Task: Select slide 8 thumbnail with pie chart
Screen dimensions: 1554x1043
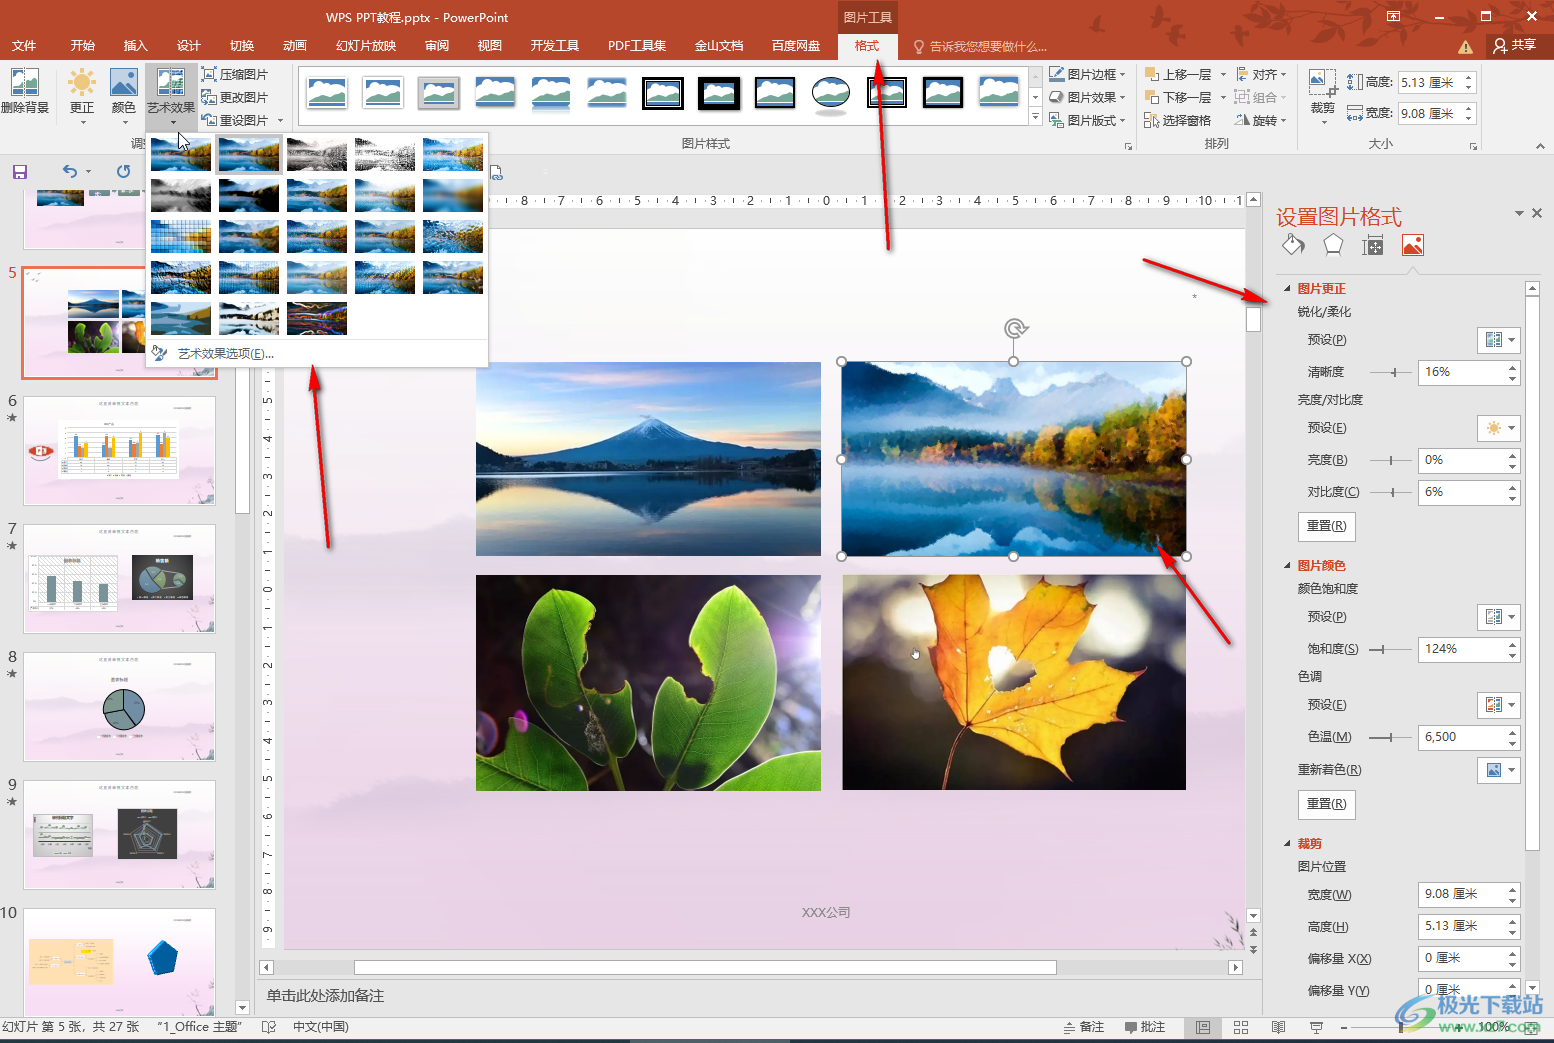Action: (119, 707)
